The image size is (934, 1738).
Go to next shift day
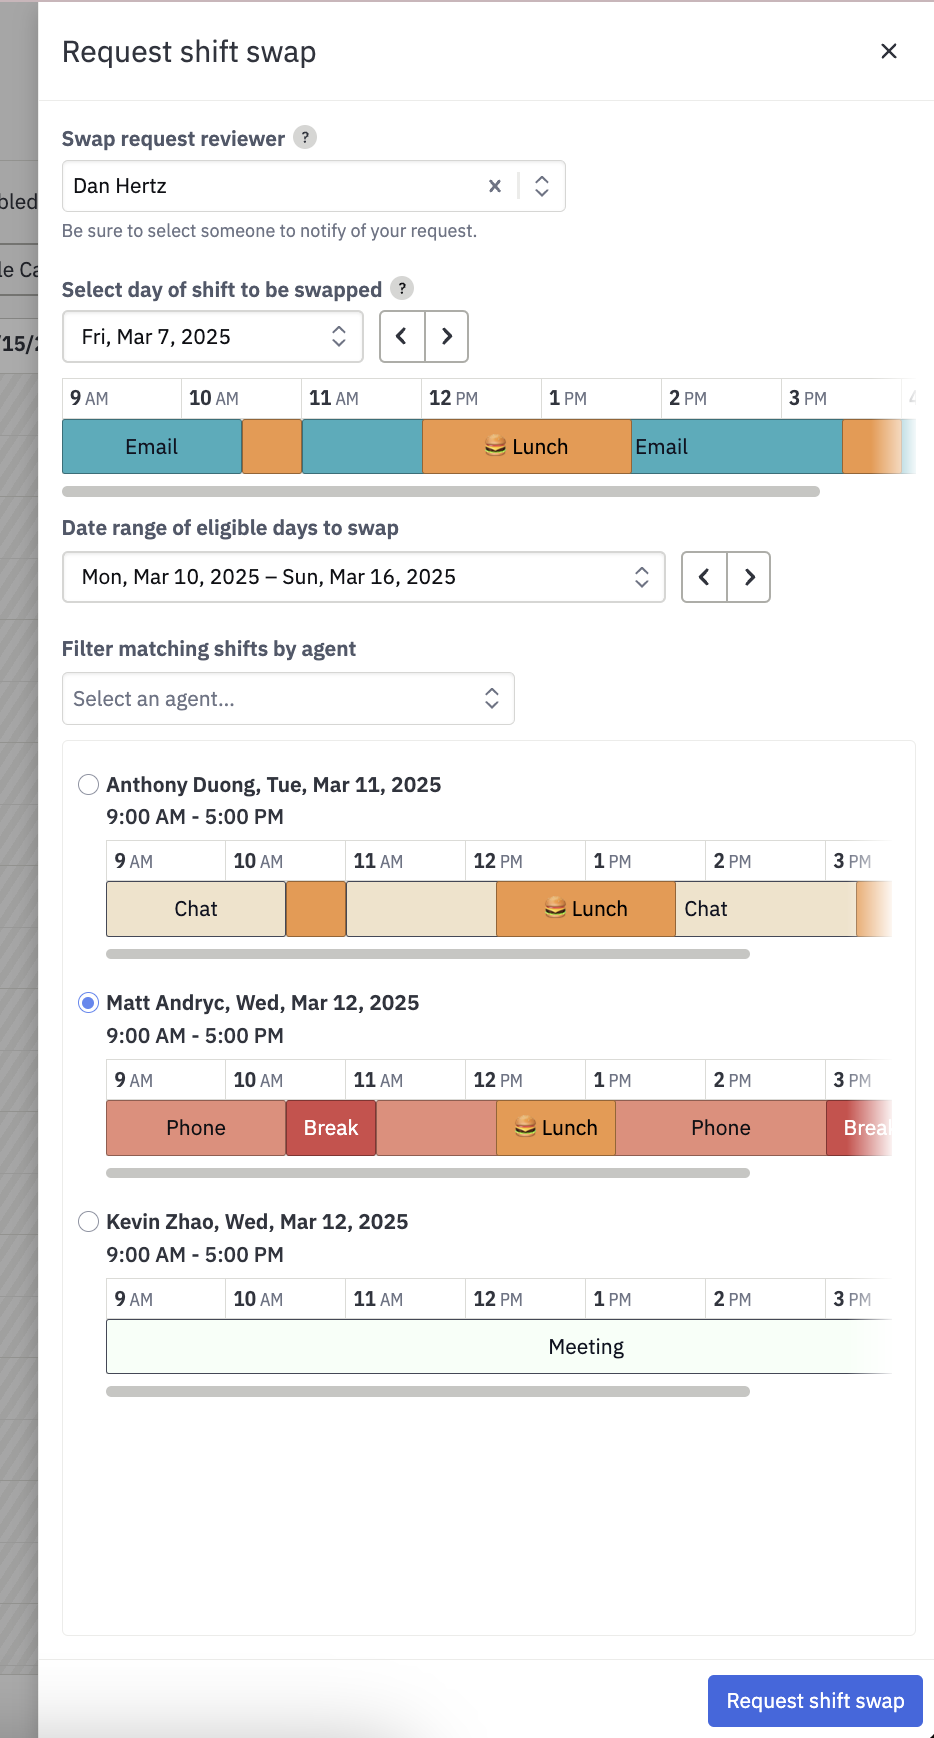coord(447,336)
